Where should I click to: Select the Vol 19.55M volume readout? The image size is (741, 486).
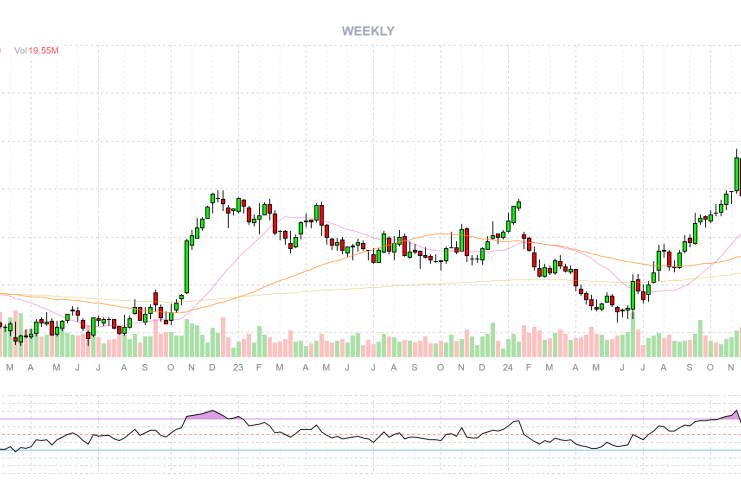(x=35, y=50)
